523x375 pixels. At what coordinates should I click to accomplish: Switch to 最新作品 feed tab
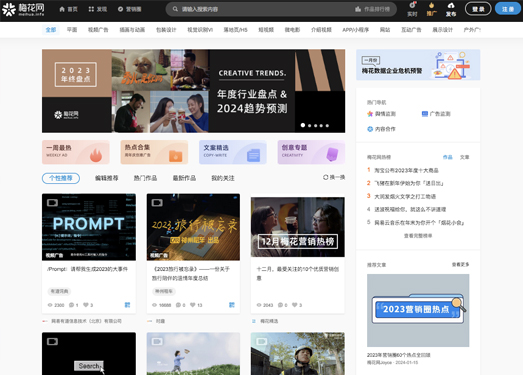[x=184, y=178]
